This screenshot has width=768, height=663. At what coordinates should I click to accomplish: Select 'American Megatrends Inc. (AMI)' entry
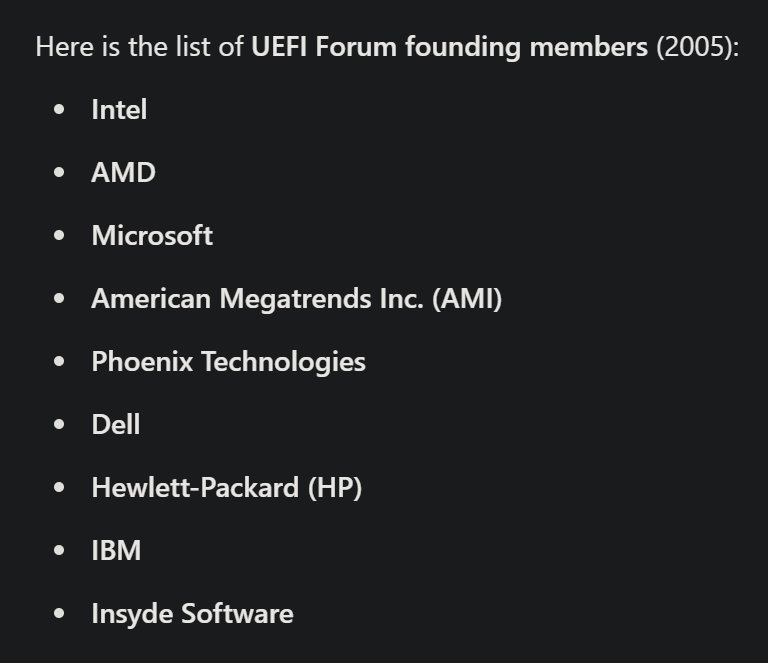296,299
